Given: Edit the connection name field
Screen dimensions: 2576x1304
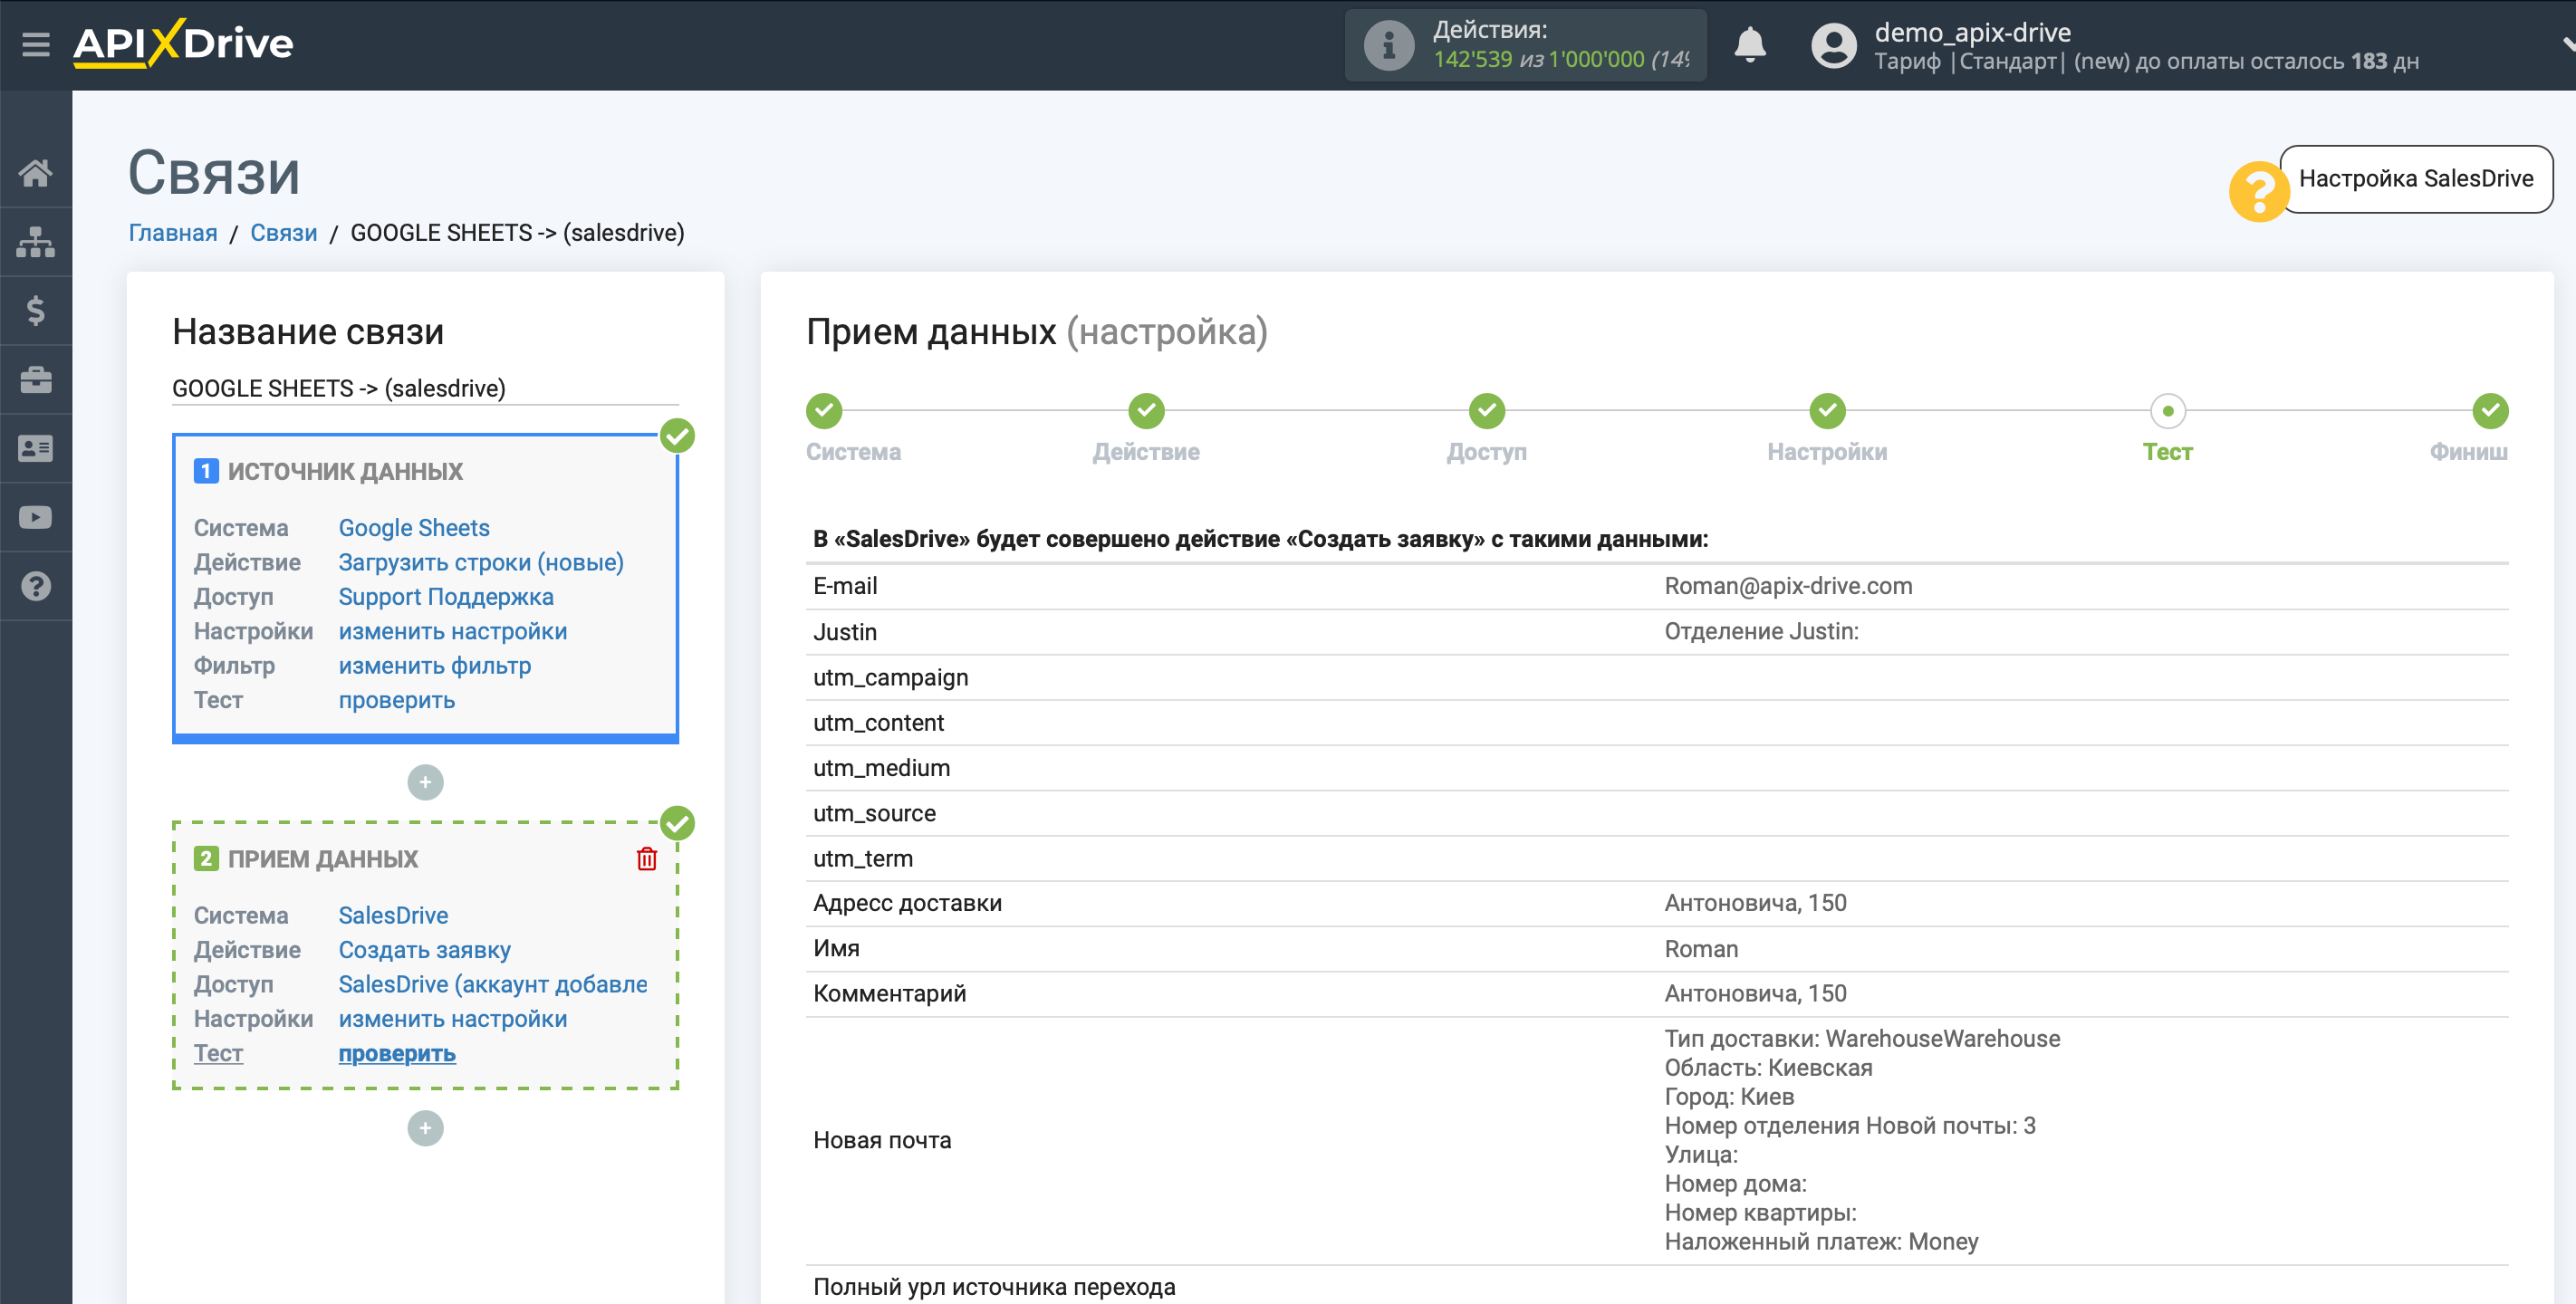Looking at the screenshot, I should 425,388.
